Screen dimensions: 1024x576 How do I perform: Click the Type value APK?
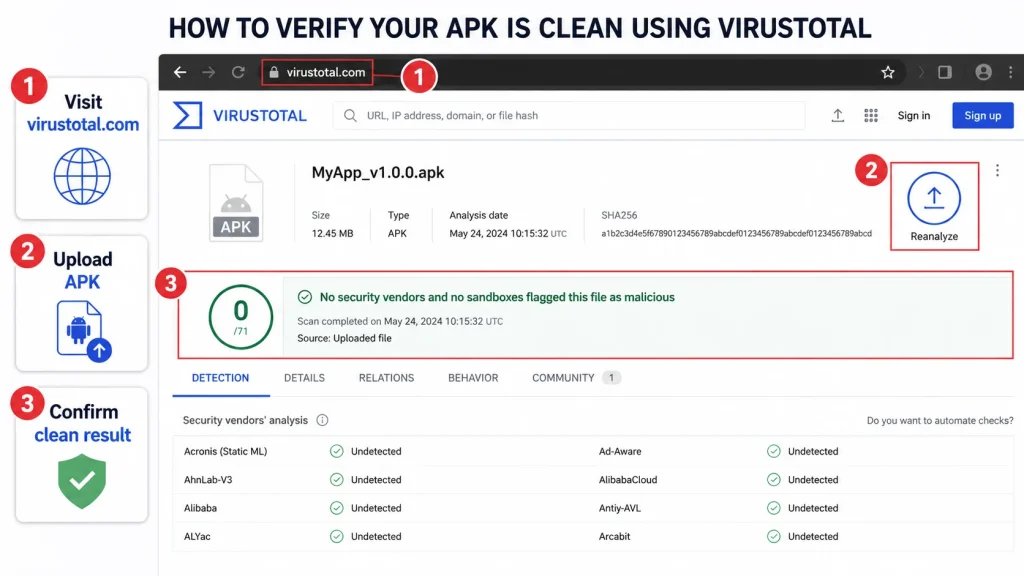coord(397,233)
